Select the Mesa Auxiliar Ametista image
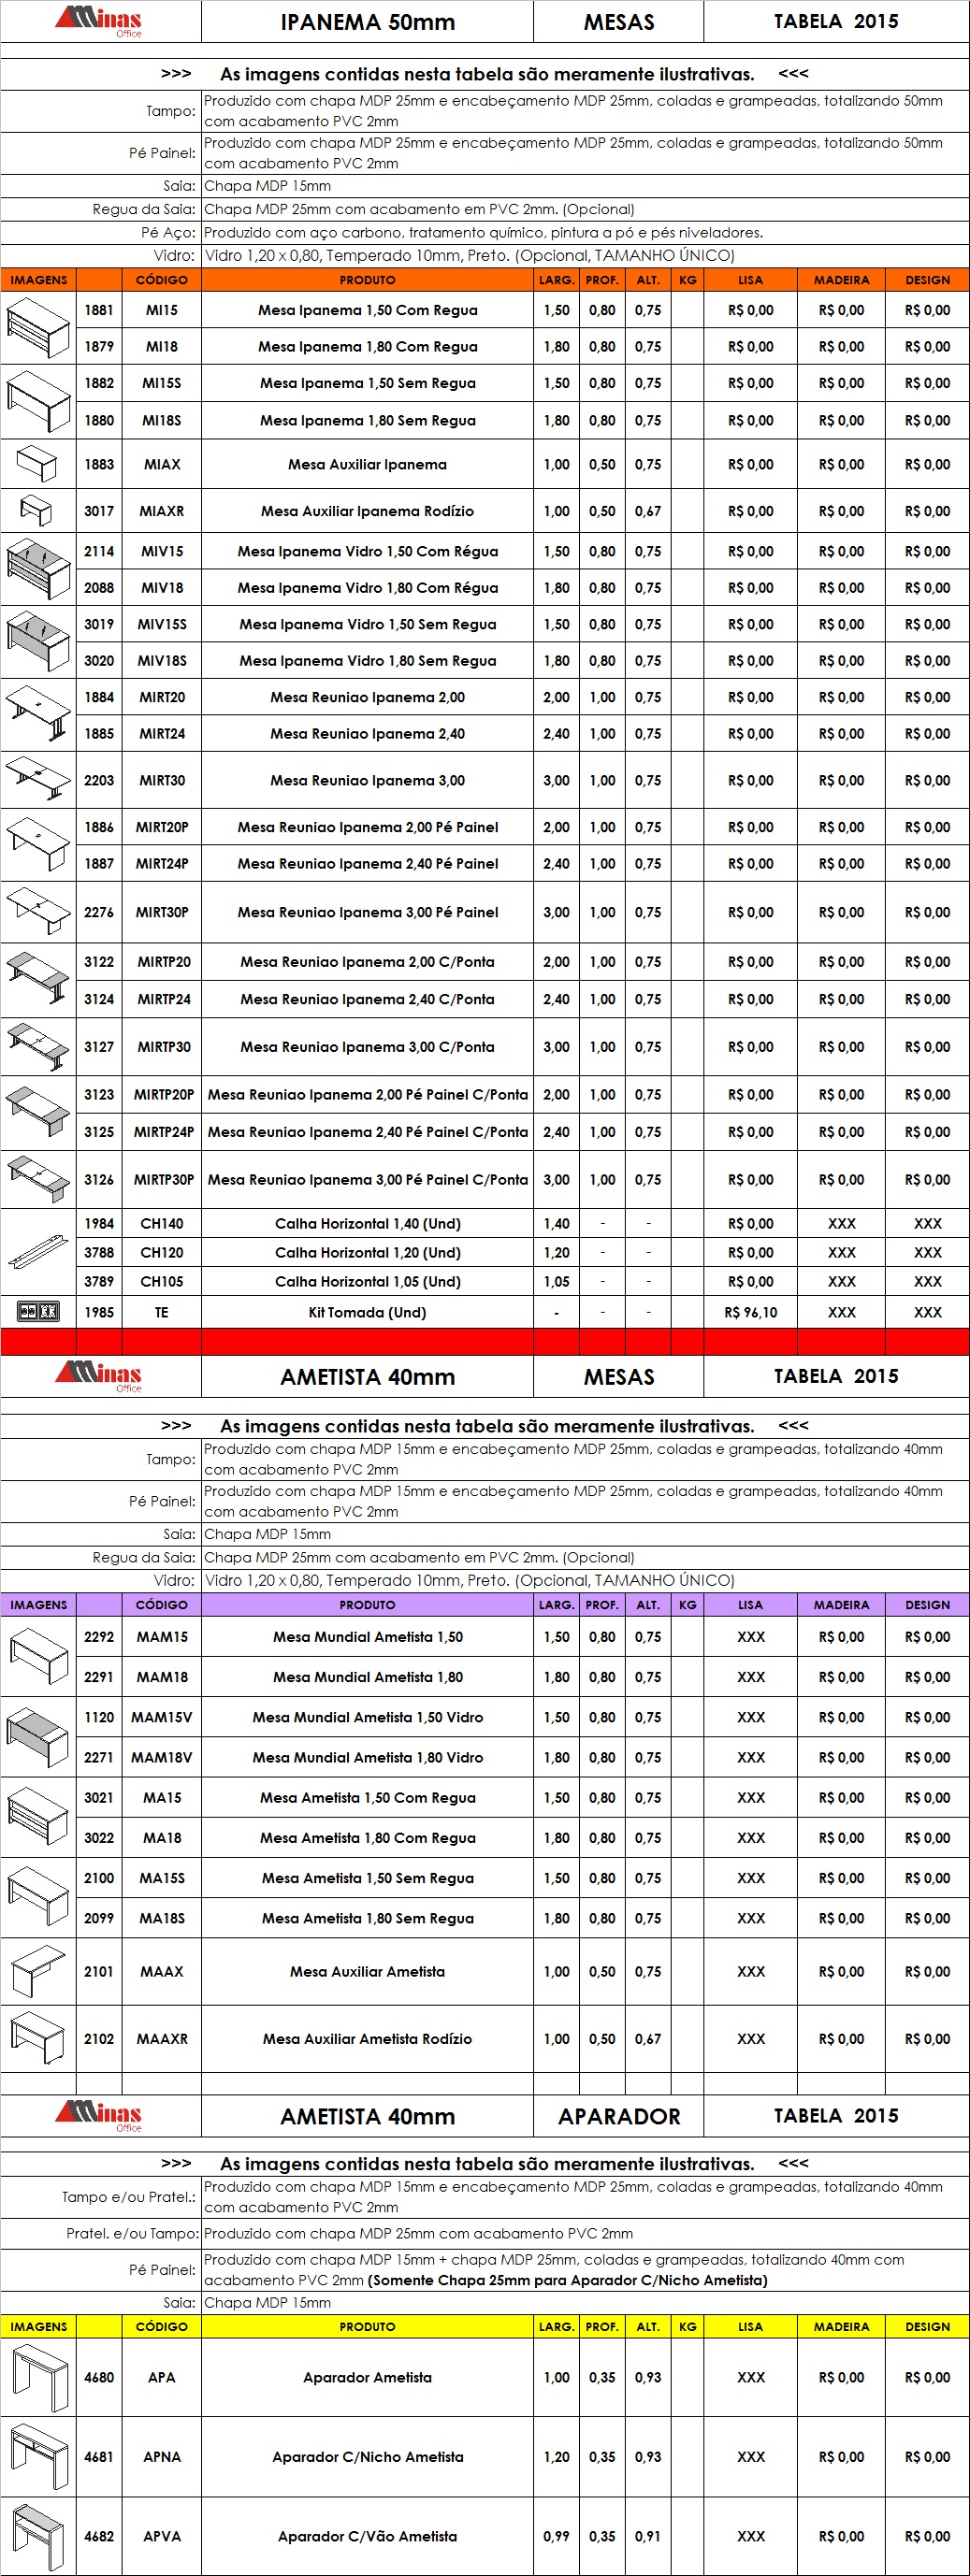This screenshot has width=970, height=2576. (x=38, y=1970)
